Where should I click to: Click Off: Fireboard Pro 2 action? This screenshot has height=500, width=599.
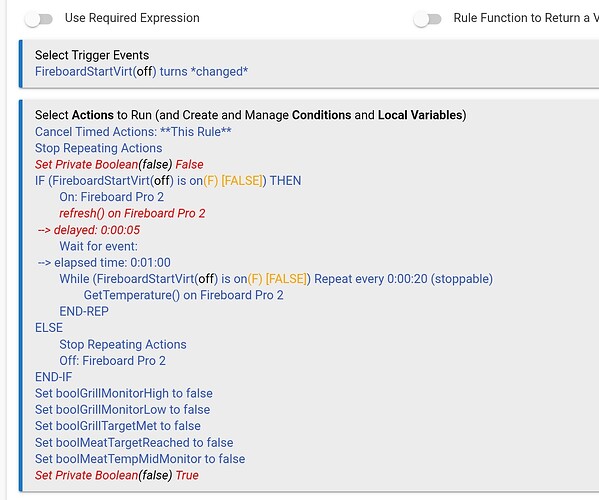[112, 361]
